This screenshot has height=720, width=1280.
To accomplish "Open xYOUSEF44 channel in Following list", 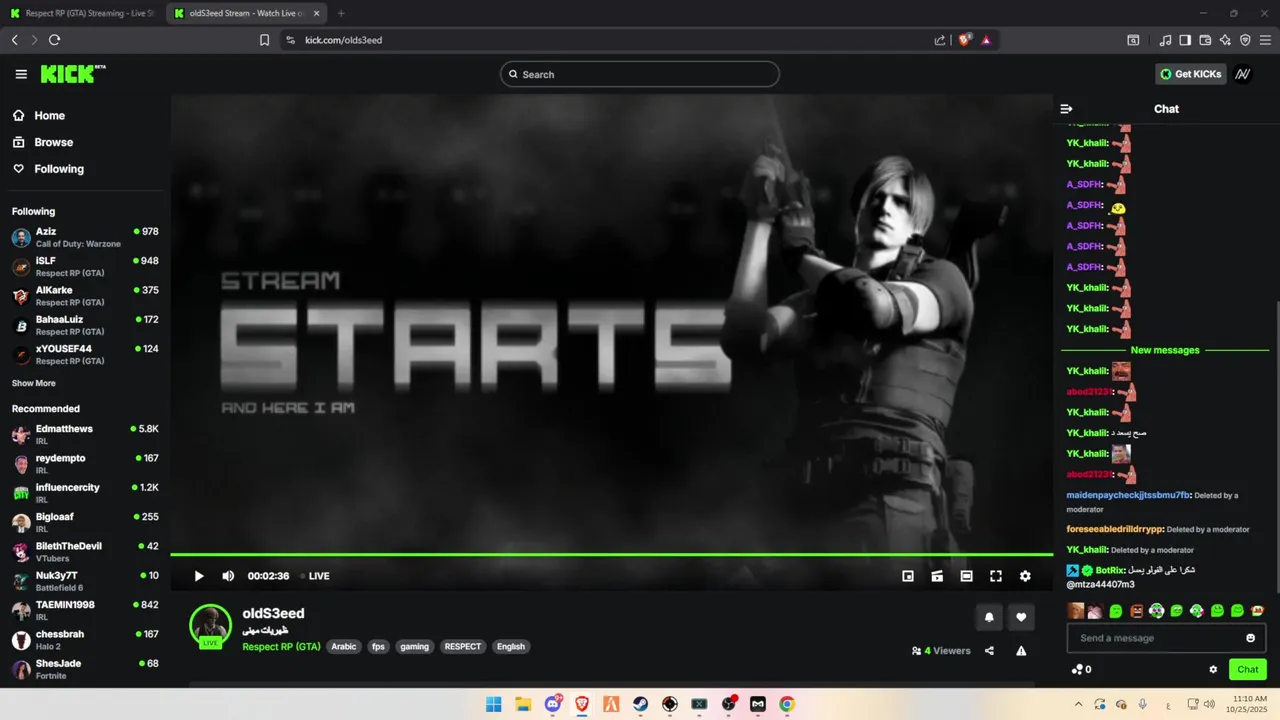I will tap(85, 354).
